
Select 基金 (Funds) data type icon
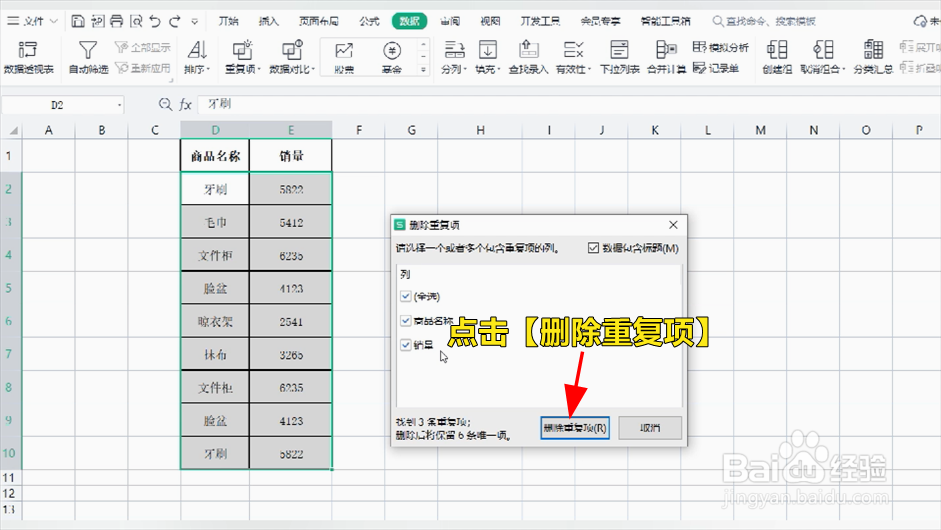pos(392,57)
